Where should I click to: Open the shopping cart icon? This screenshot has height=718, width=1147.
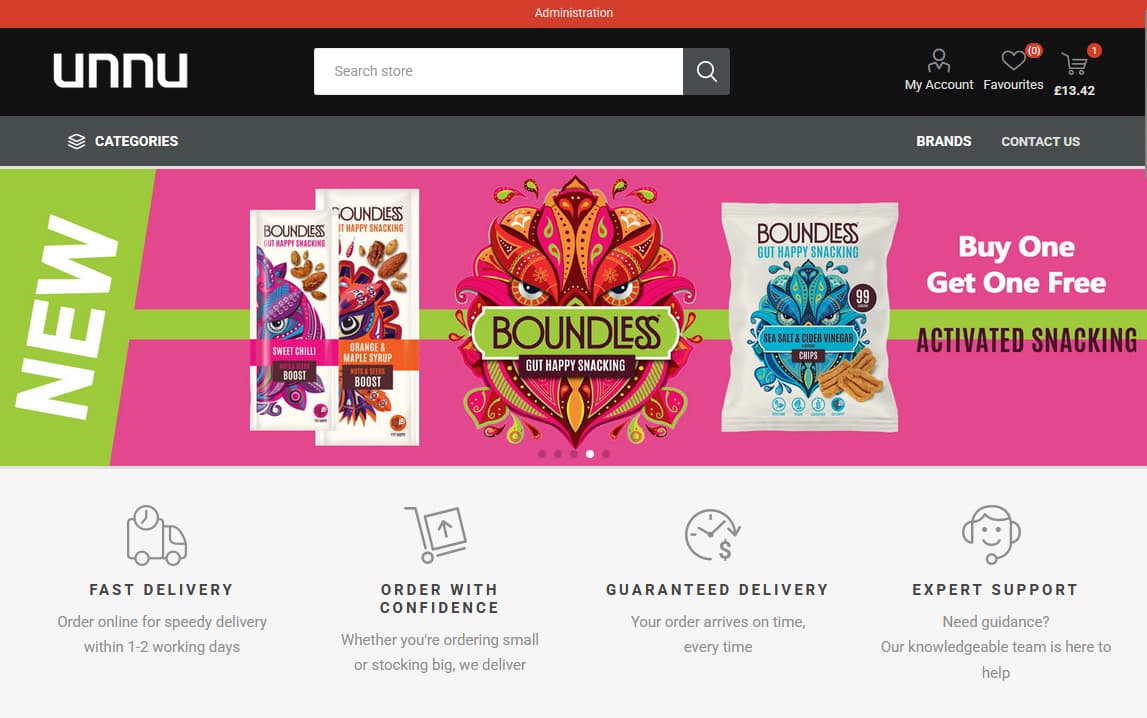tap(1075, 64)
